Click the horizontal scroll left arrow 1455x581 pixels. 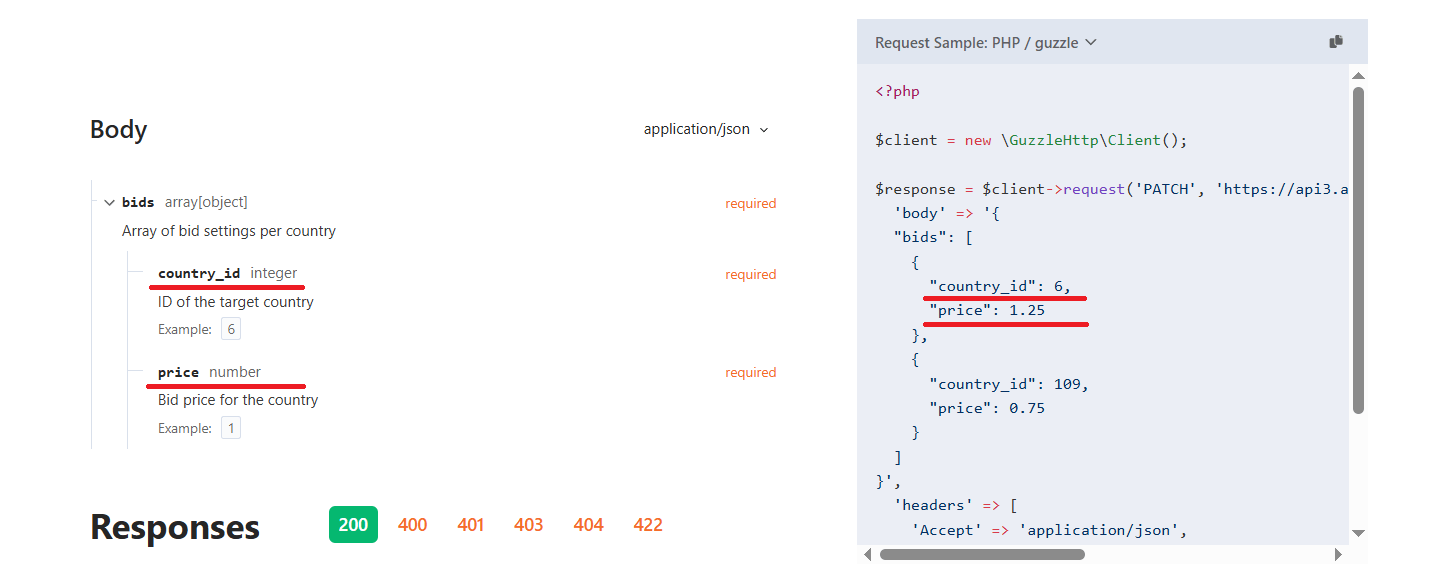click(x=867, y=554)
